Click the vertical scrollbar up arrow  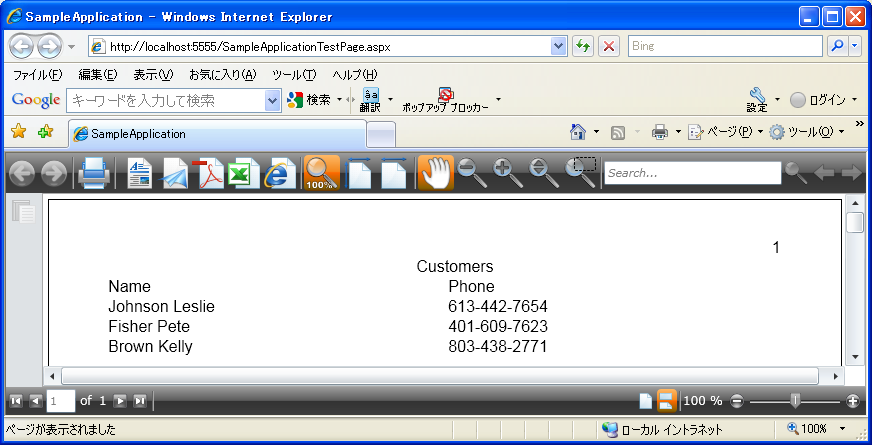pyautogui.click(x=855, y=203)
